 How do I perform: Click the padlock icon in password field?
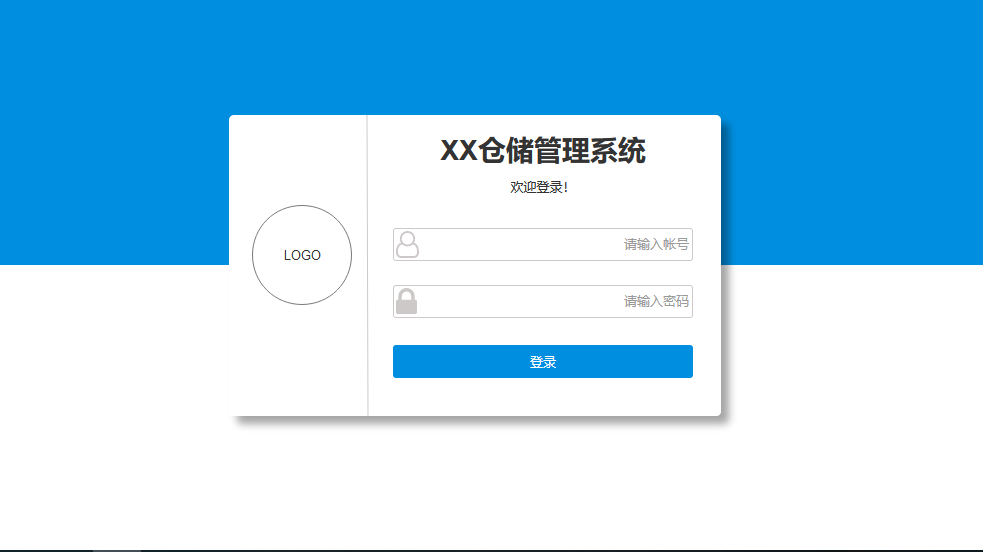(x=406, y=301)
